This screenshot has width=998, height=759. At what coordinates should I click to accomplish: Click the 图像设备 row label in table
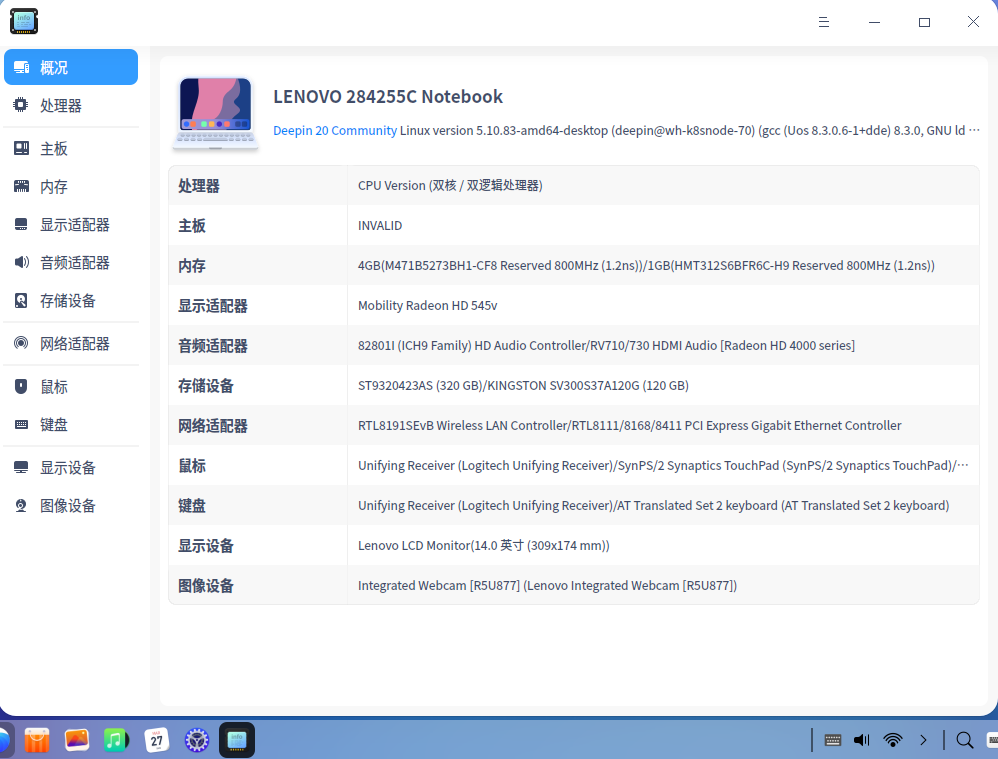[x=206, y=585]
